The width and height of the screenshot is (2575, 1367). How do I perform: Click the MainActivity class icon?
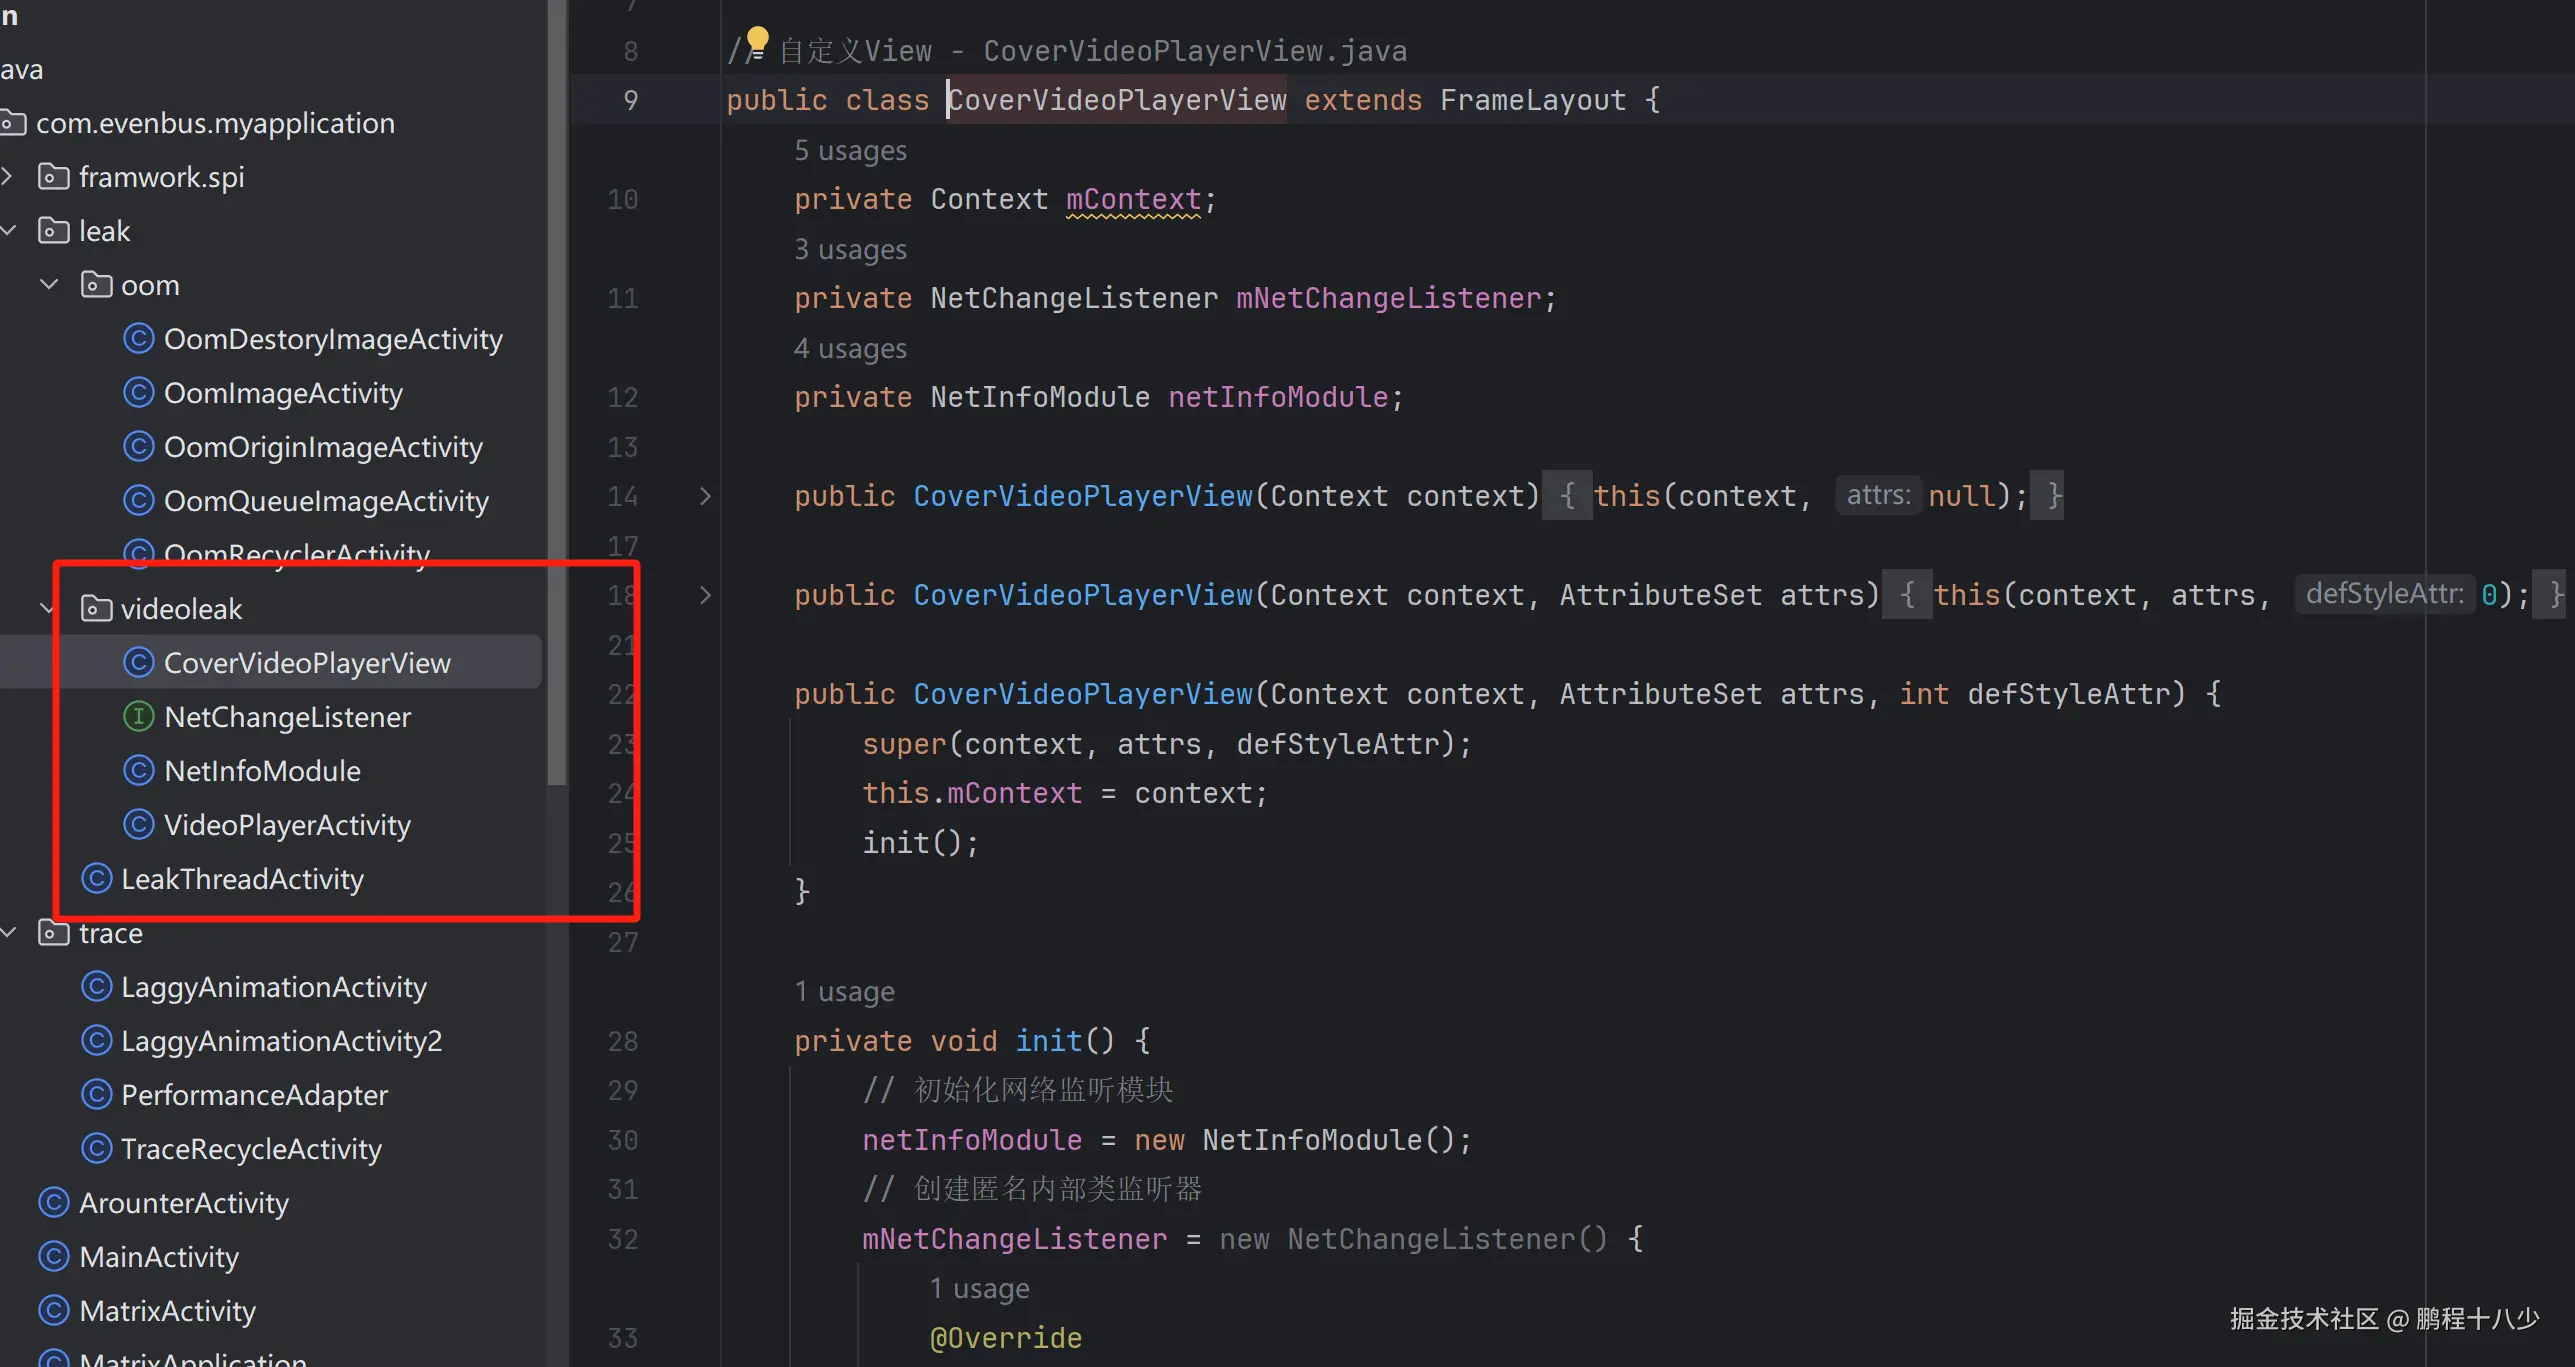tap(53, 1257)
